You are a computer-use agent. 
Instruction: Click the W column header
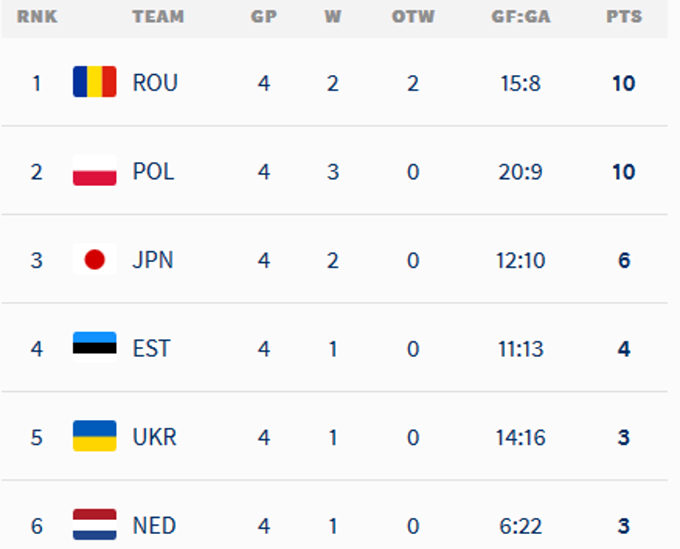tap(332, 17)
